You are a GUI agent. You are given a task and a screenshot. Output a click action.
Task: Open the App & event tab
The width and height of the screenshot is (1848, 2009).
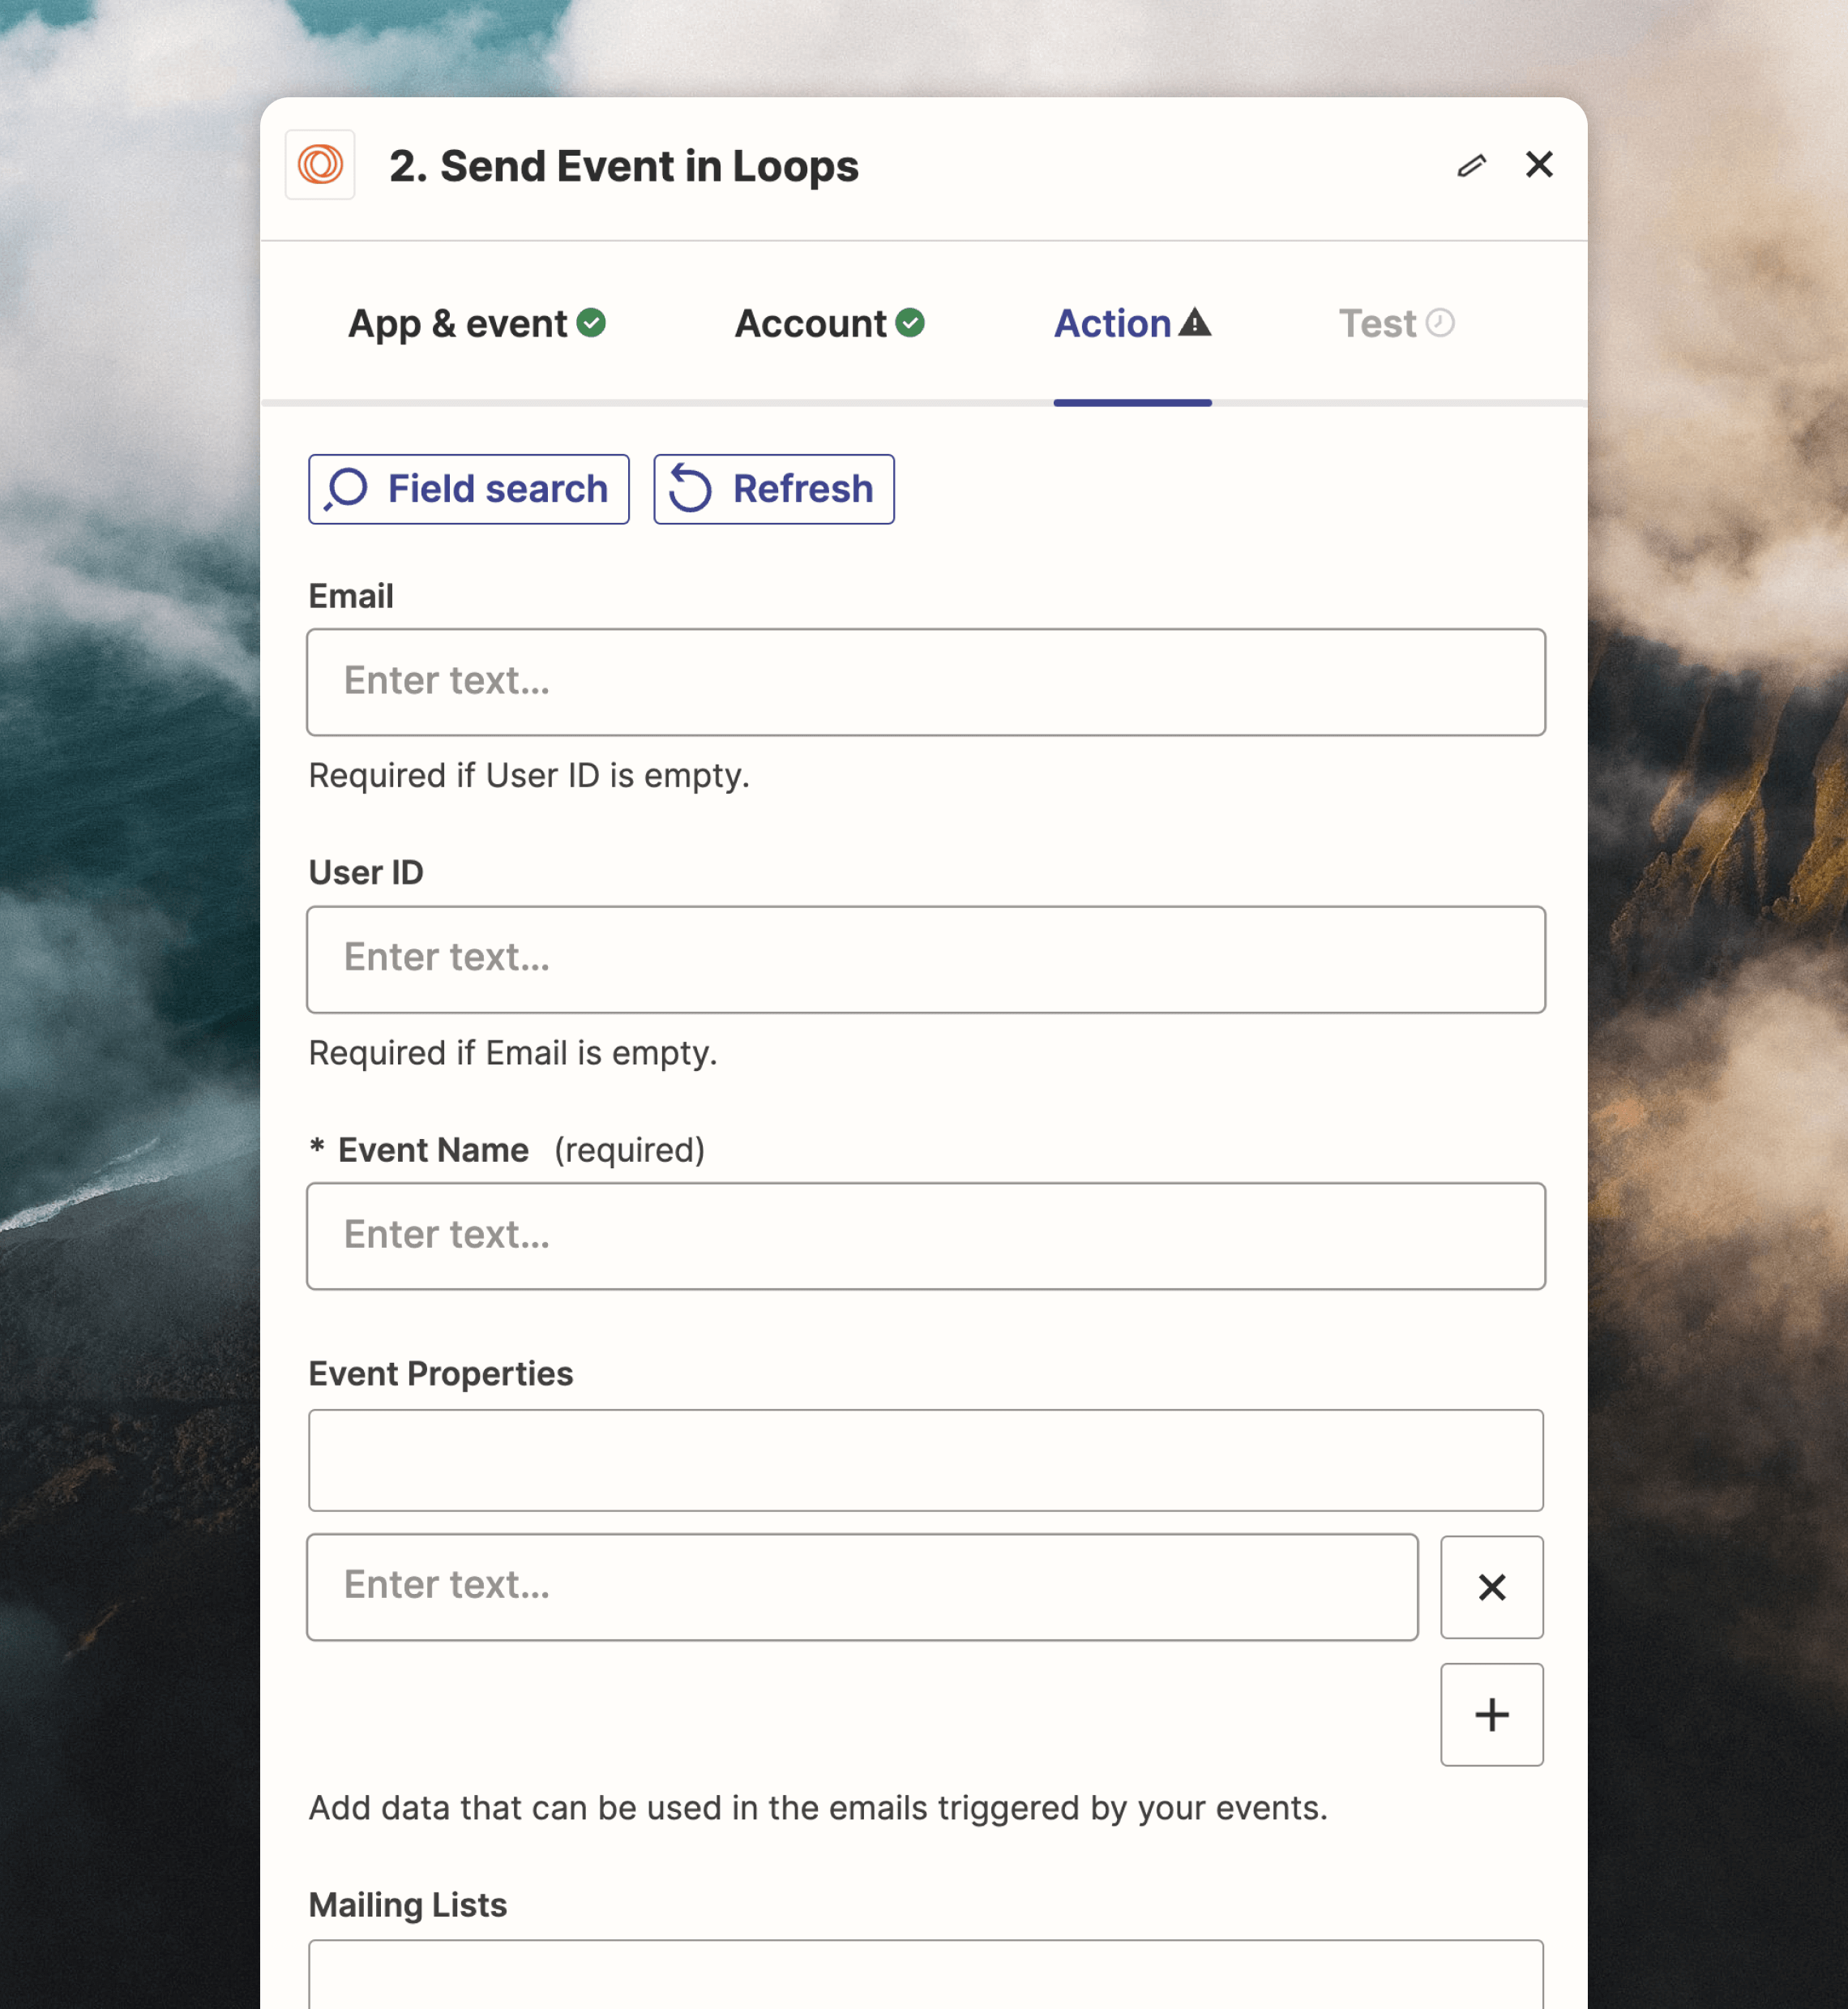coord(477,323)
